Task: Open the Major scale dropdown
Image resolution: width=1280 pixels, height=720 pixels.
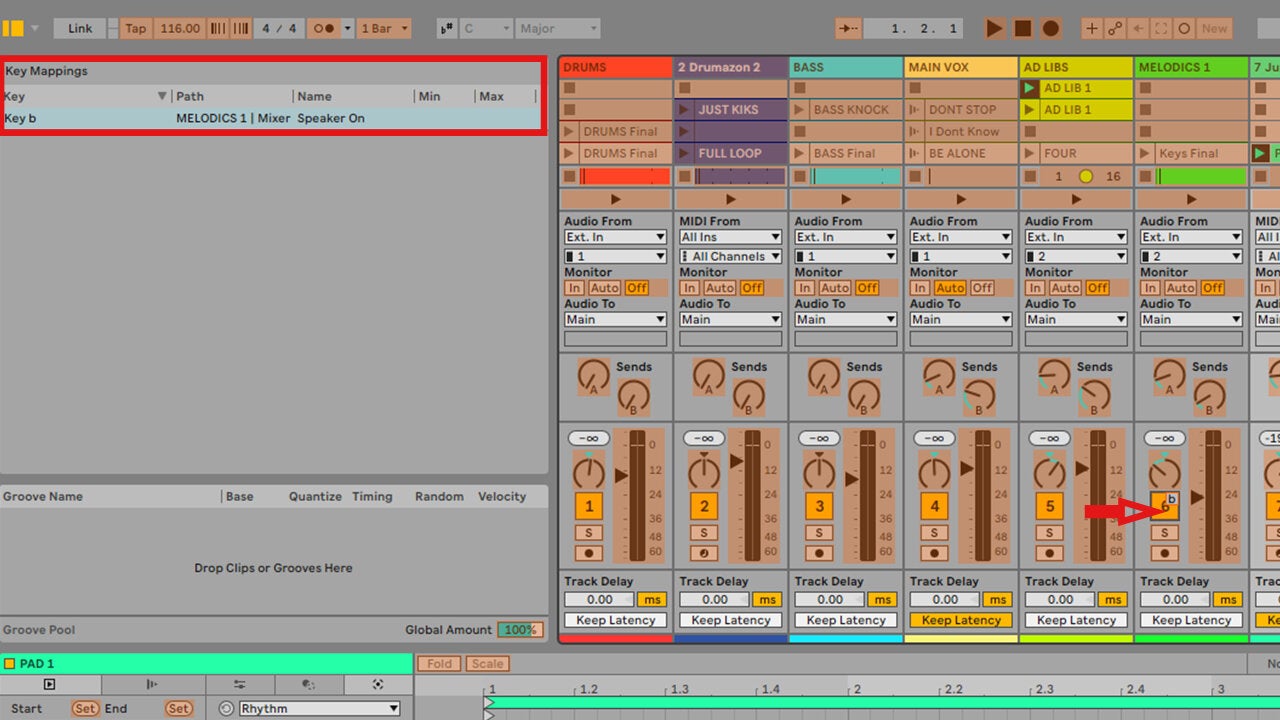Action: pyautogui.click(x=558, y=28)
